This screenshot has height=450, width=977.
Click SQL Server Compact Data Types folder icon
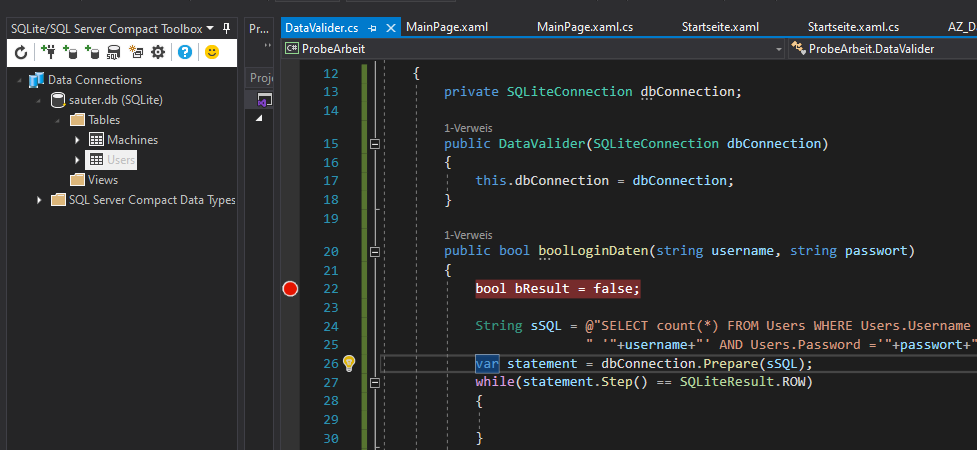[x=58, y=199]
